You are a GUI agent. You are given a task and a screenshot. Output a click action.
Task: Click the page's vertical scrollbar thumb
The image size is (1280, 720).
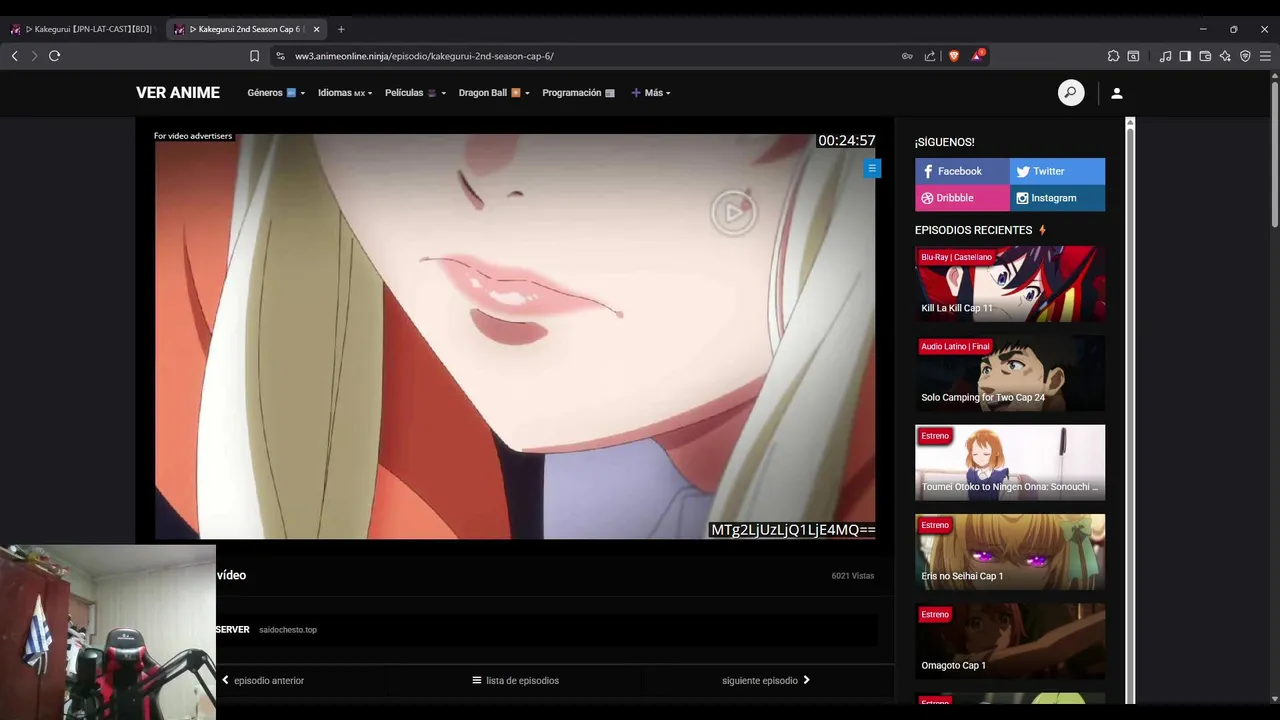(1274, 155)
